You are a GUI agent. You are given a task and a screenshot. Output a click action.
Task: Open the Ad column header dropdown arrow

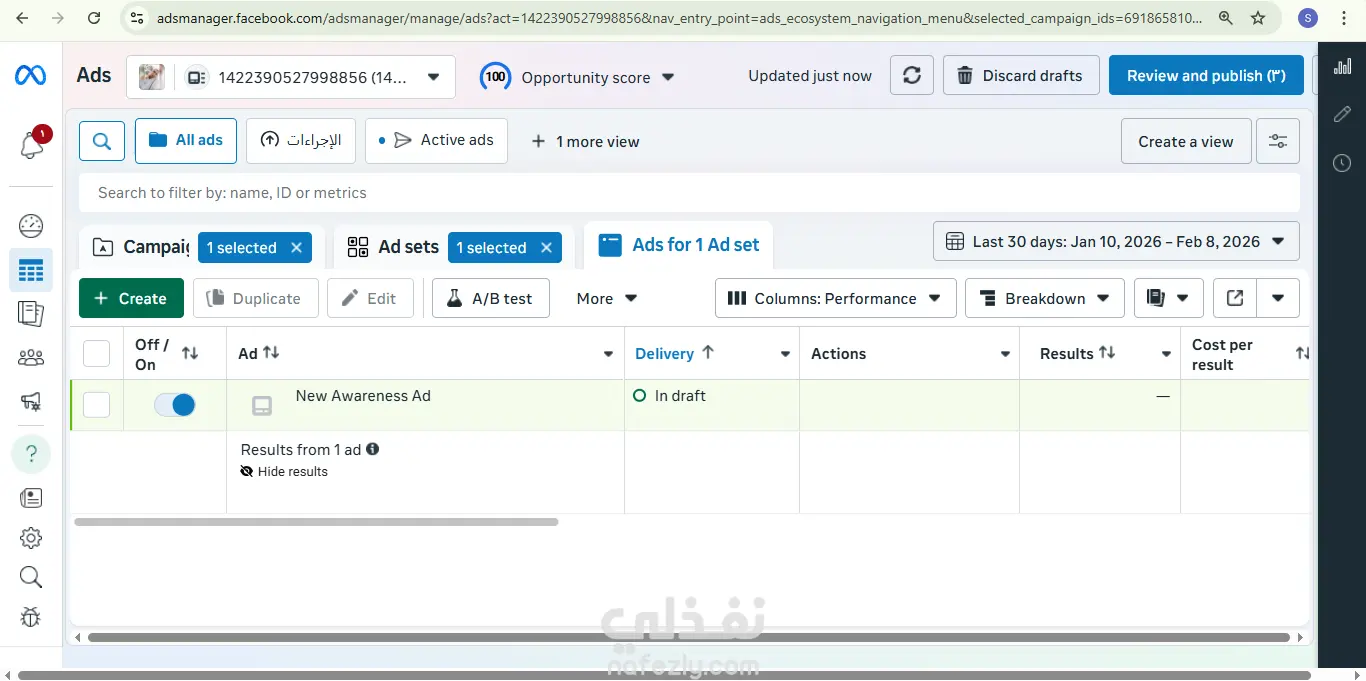[x=608, y=354]
